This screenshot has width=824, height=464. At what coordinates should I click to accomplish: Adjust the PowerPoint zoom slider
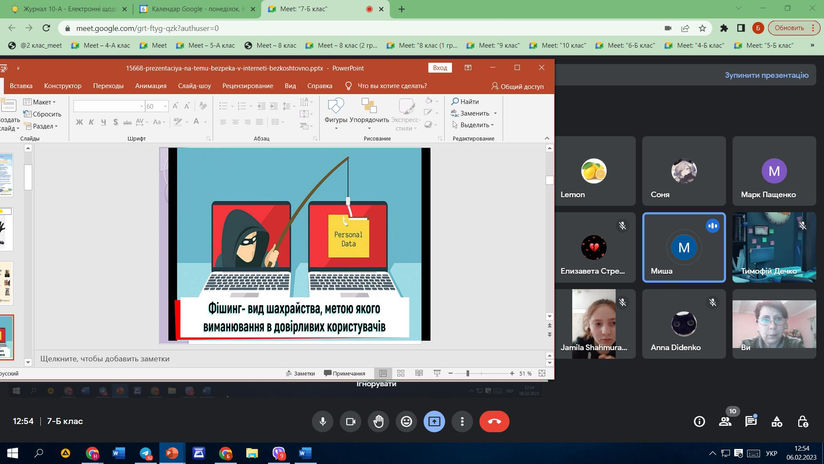coord(467,373)
